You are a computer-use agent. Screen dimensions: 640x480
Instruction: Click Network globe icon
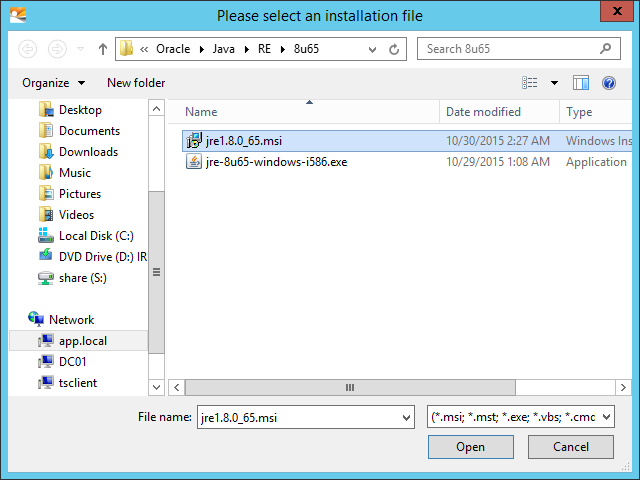click(36, 319)
